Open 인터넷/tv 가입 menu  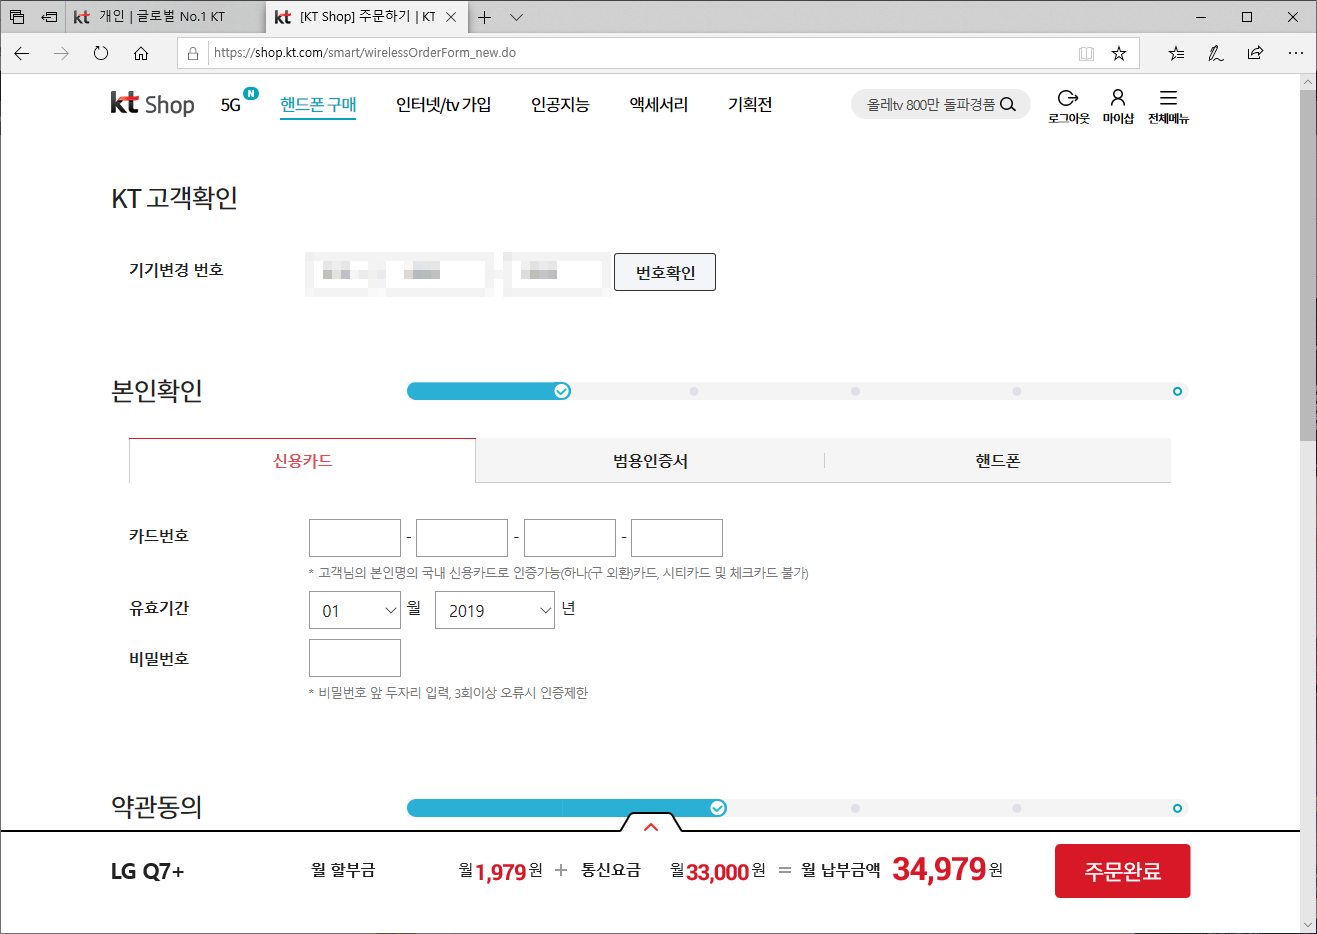[443, 104]
